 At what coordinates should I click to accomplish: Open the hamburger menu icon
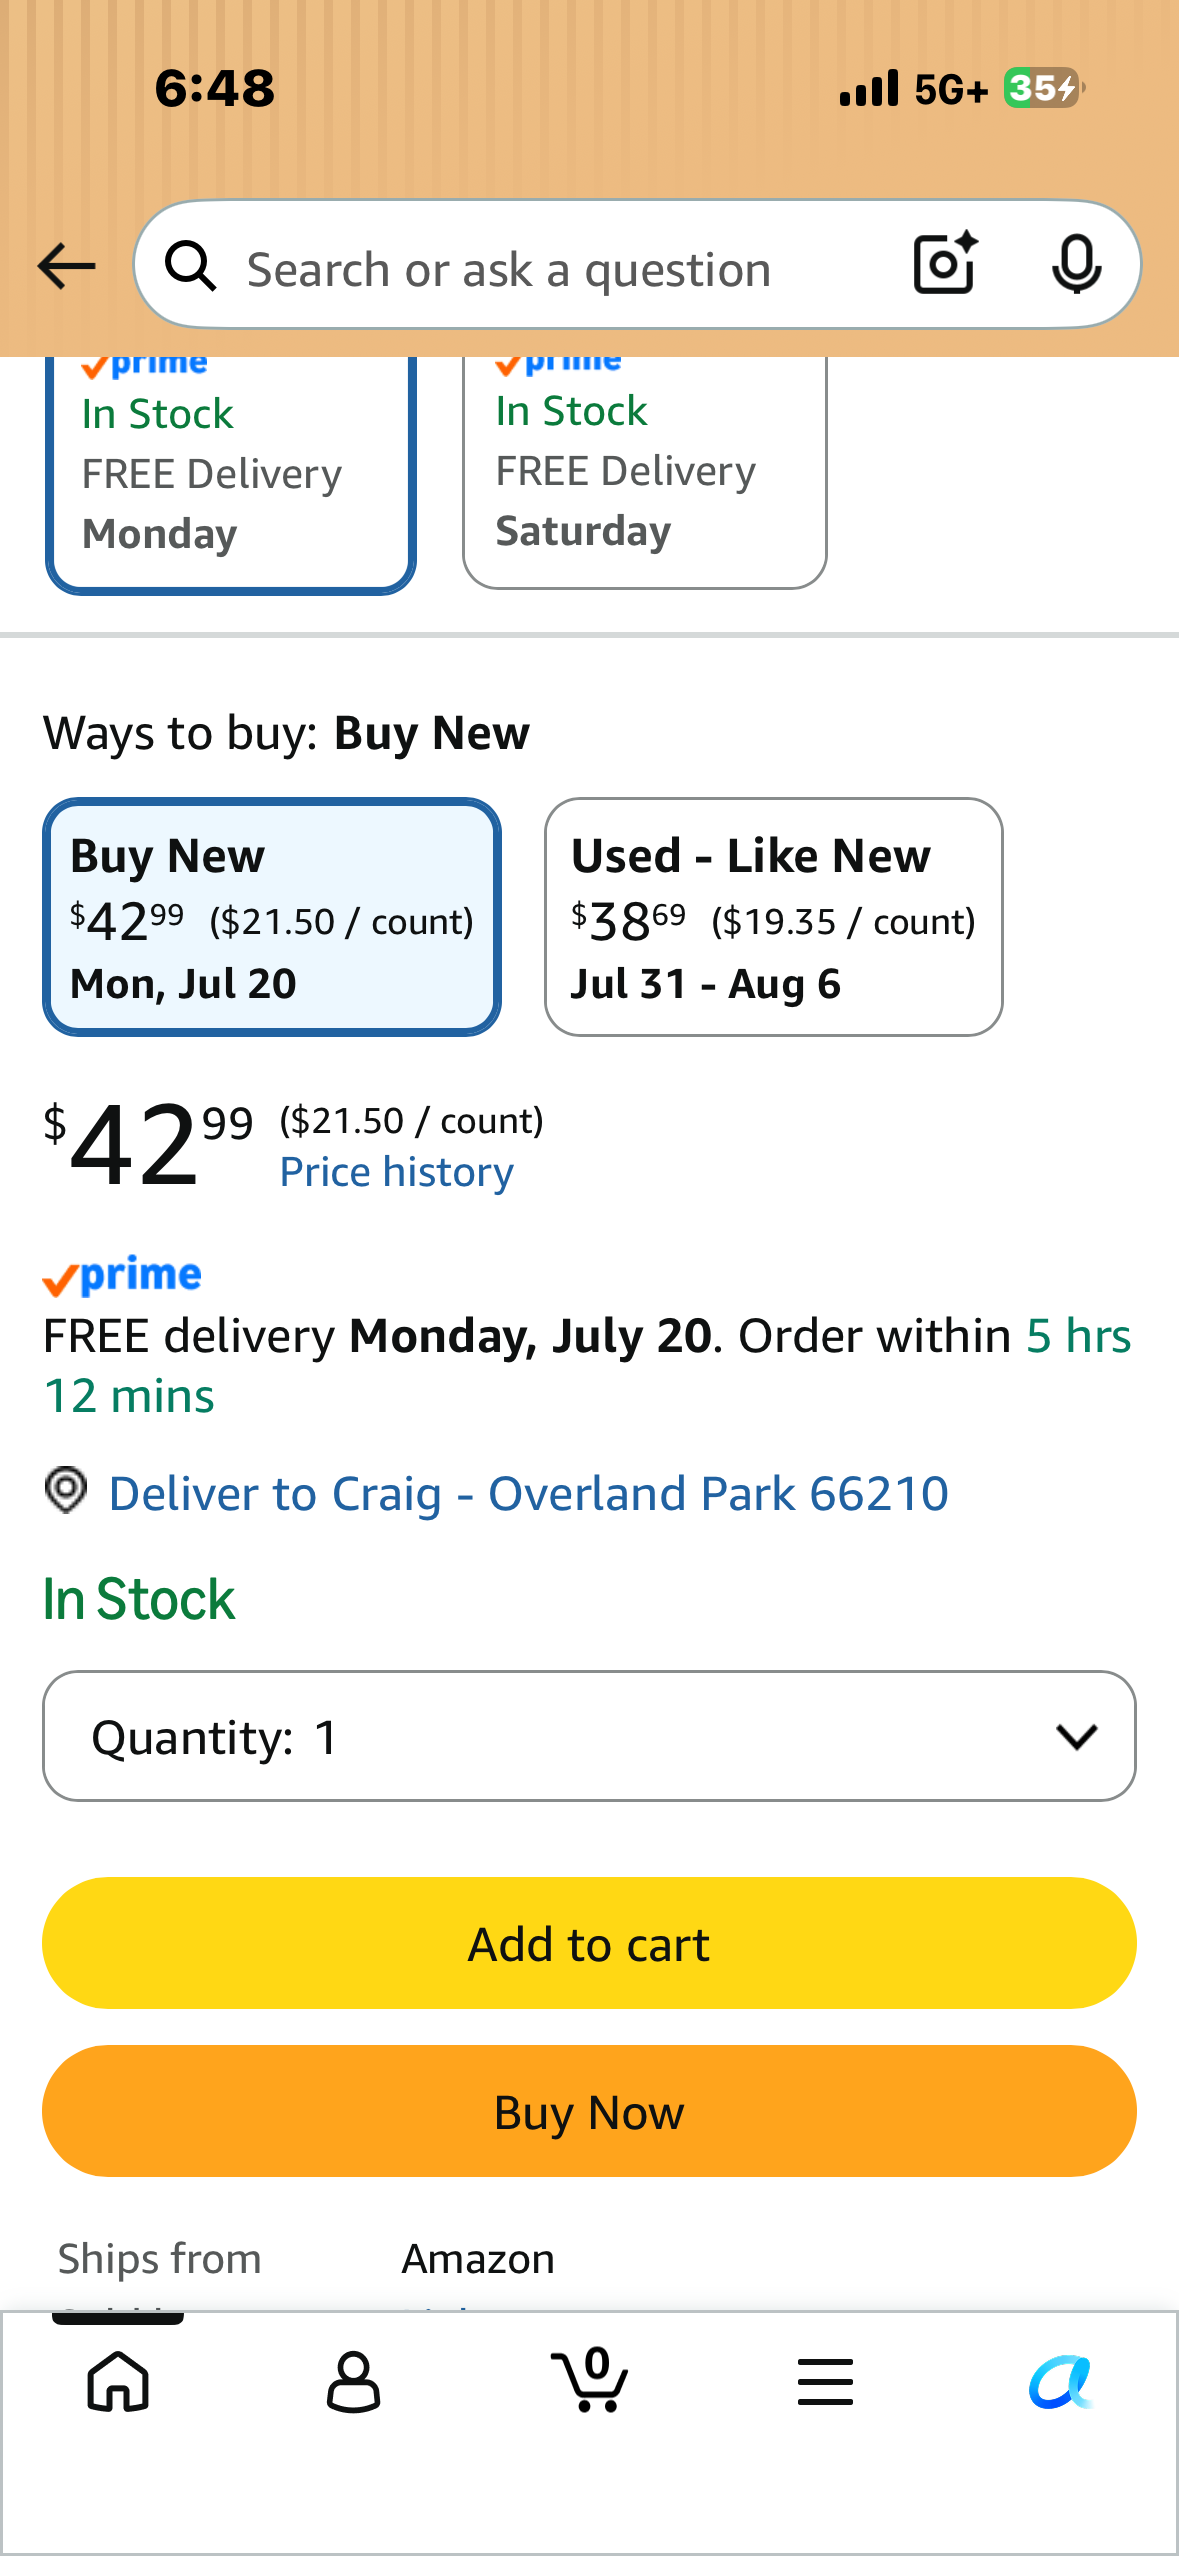coord(826,2381)
